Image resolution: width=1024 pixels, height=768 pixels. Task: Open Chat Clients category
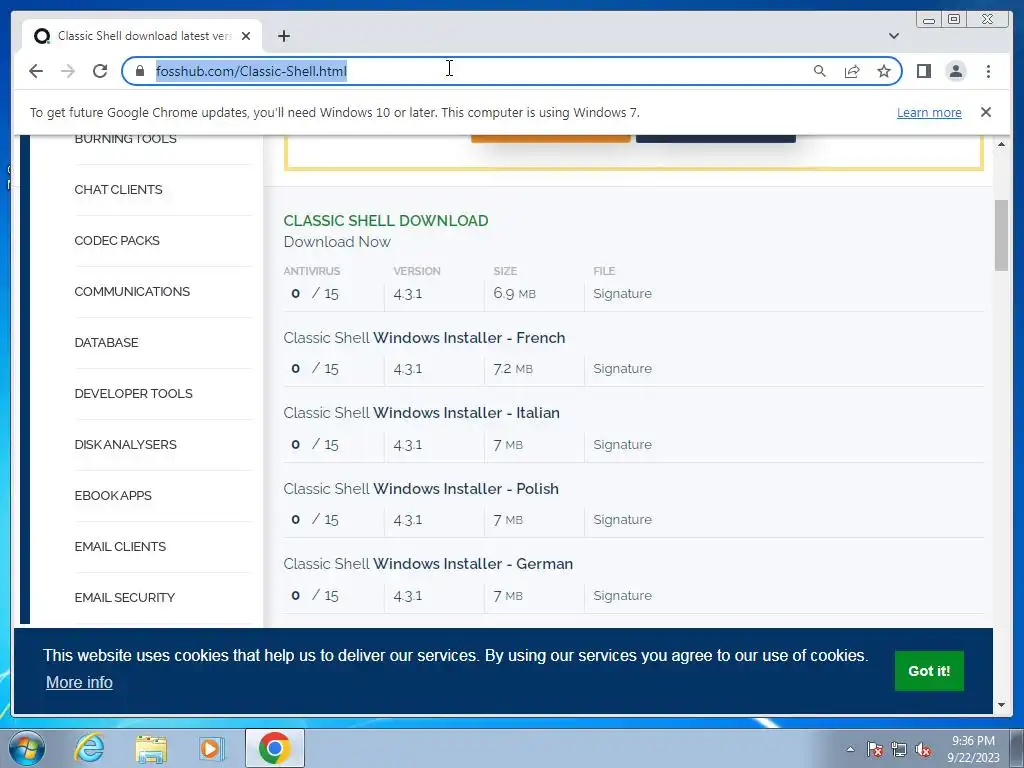click(x=118, y=189)
